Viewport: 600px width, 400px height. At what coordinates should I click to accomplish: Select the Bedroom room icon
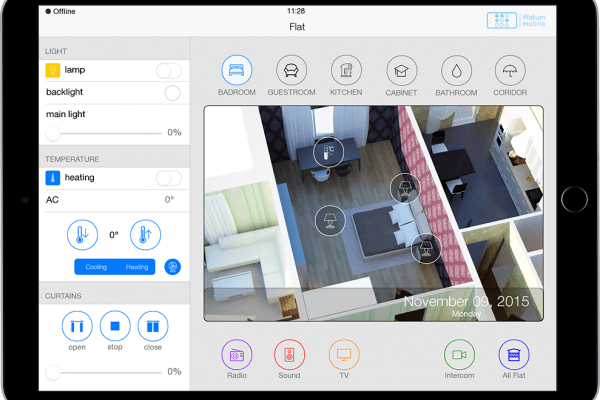click(x=237, y=71)
